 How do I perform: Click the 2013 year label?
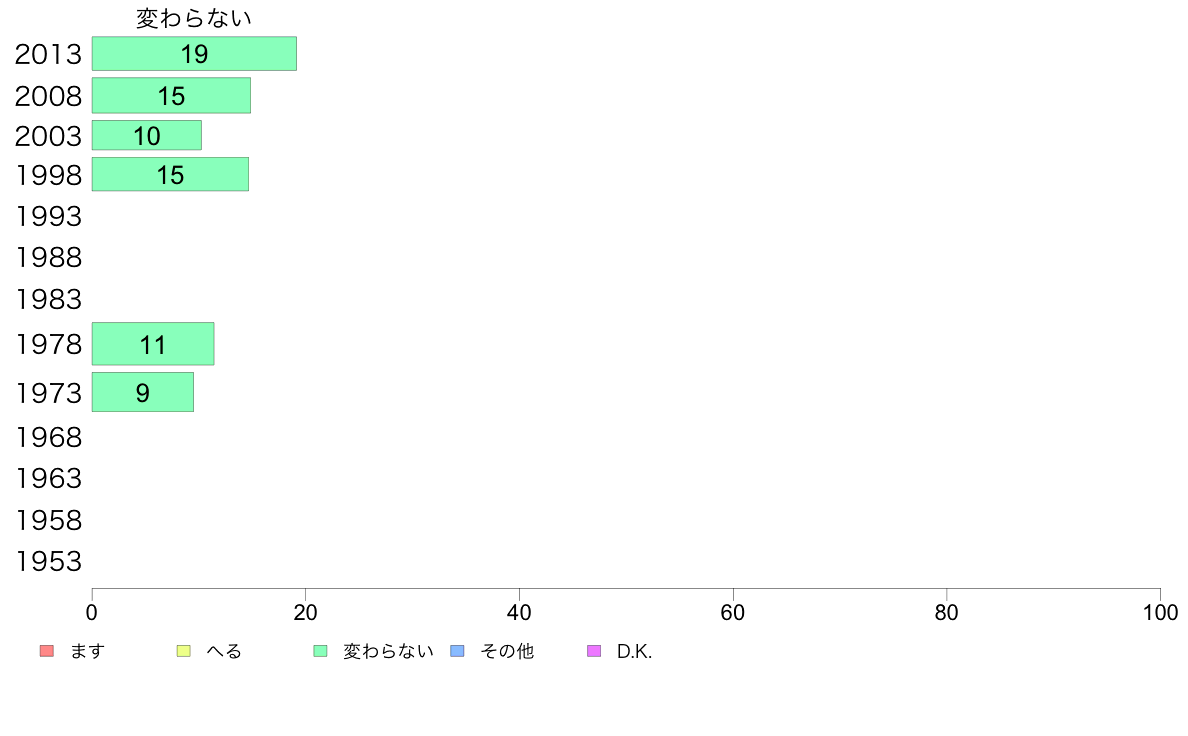pos(48,55)
